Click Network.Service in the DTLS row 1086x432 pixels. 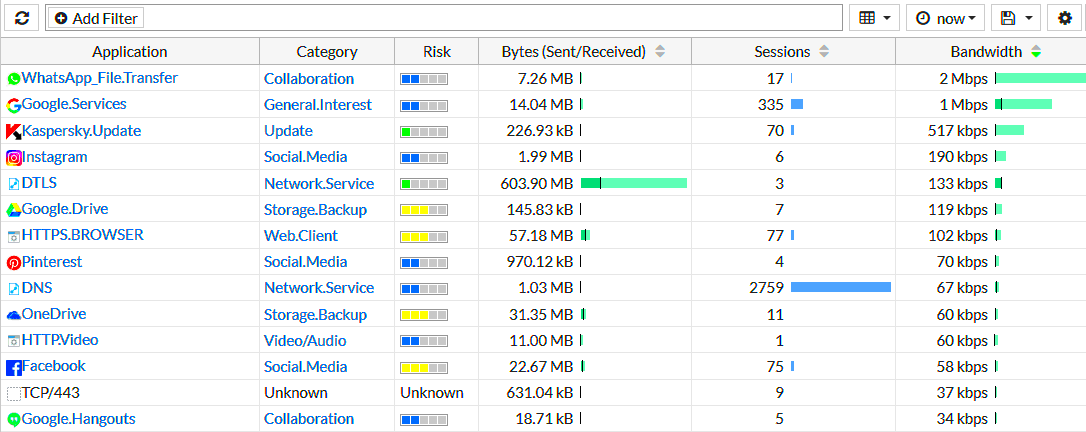point(319,183)
